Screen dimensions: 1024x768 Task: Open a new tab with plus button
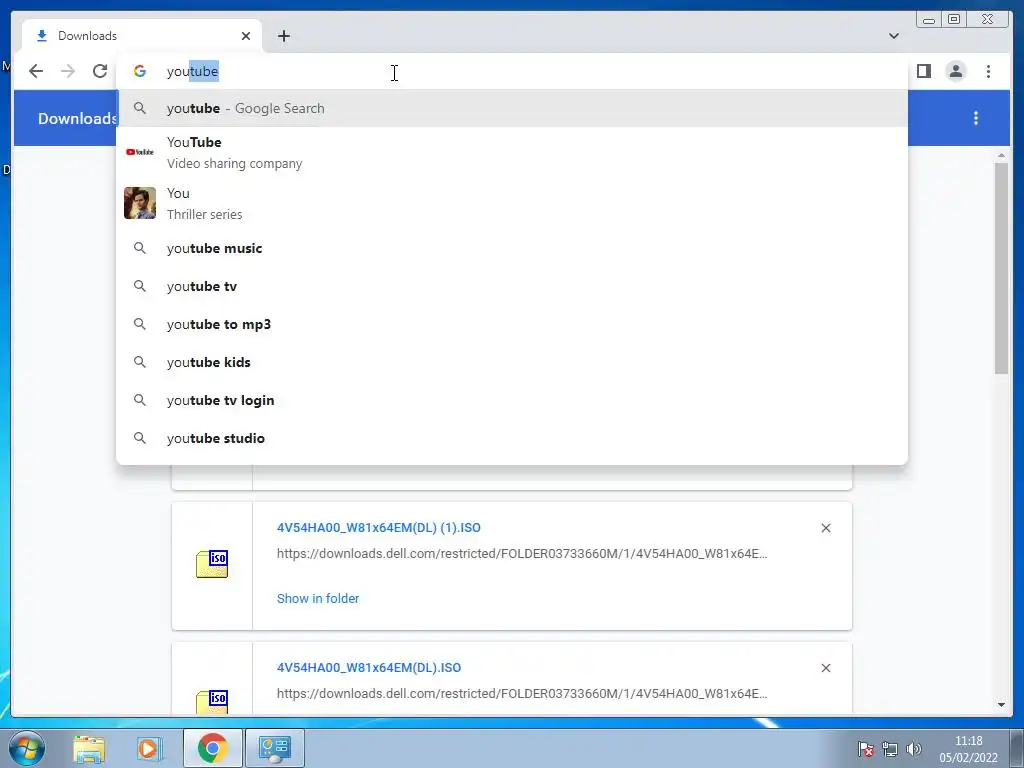tap(283, 36)
